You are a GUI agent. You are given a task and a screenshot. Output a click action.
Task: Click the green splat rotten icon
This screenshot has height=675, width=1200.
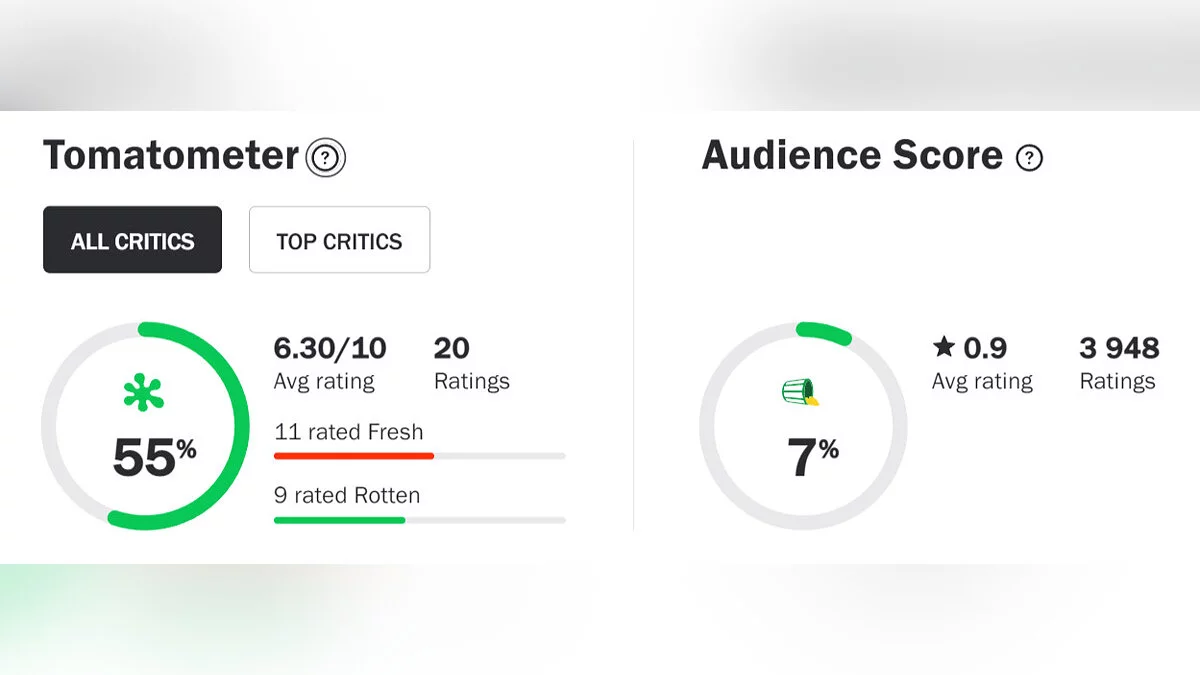[x=144, y=393]
